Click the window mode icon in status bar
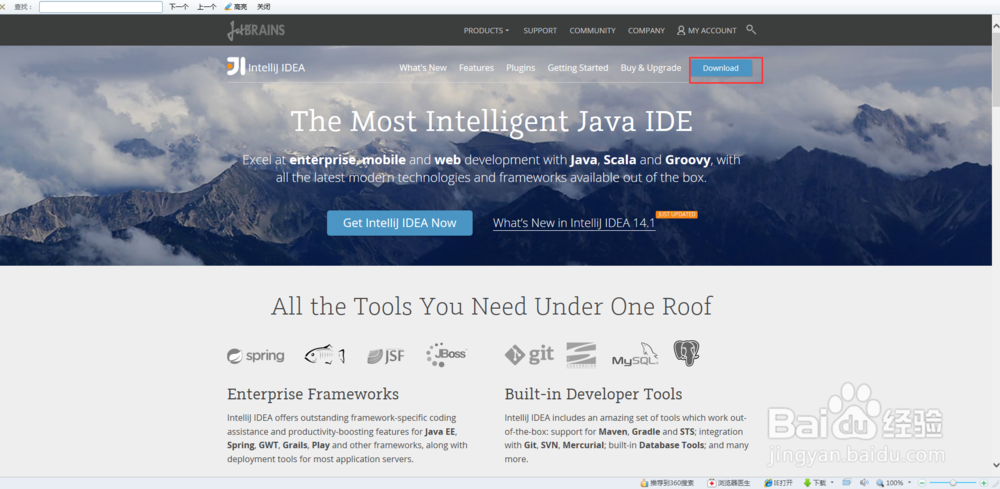1000x489 pixels. [847, 482]
